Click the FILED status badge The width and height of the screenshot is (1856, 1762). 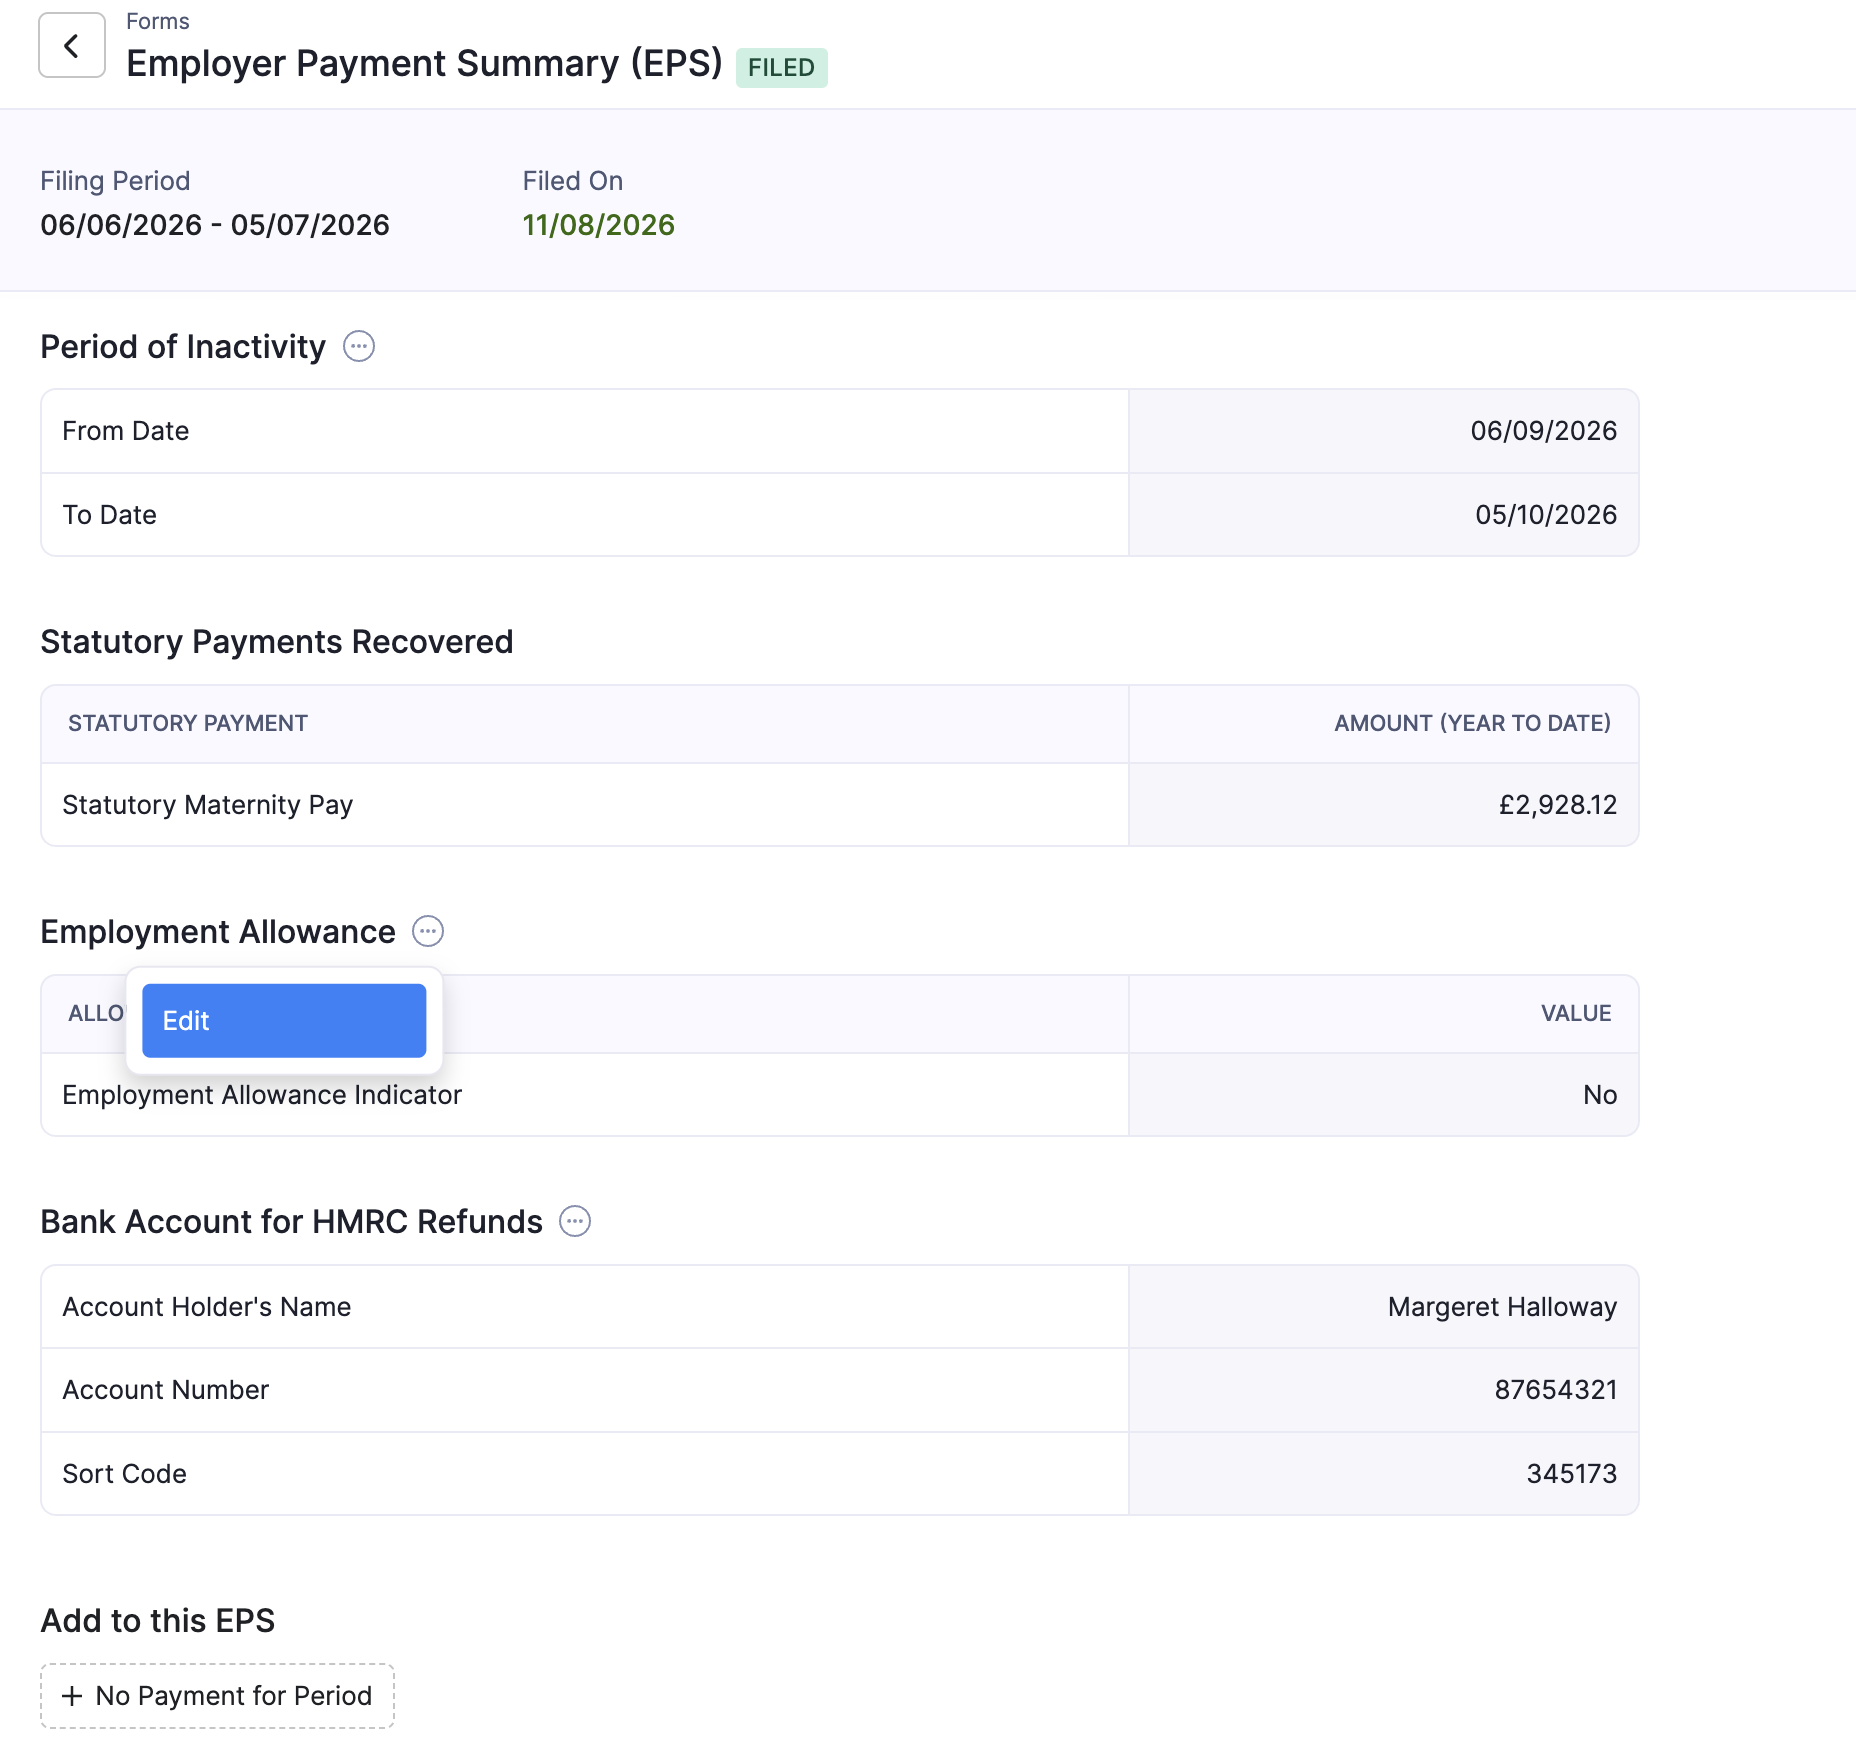tap(782, 67)
